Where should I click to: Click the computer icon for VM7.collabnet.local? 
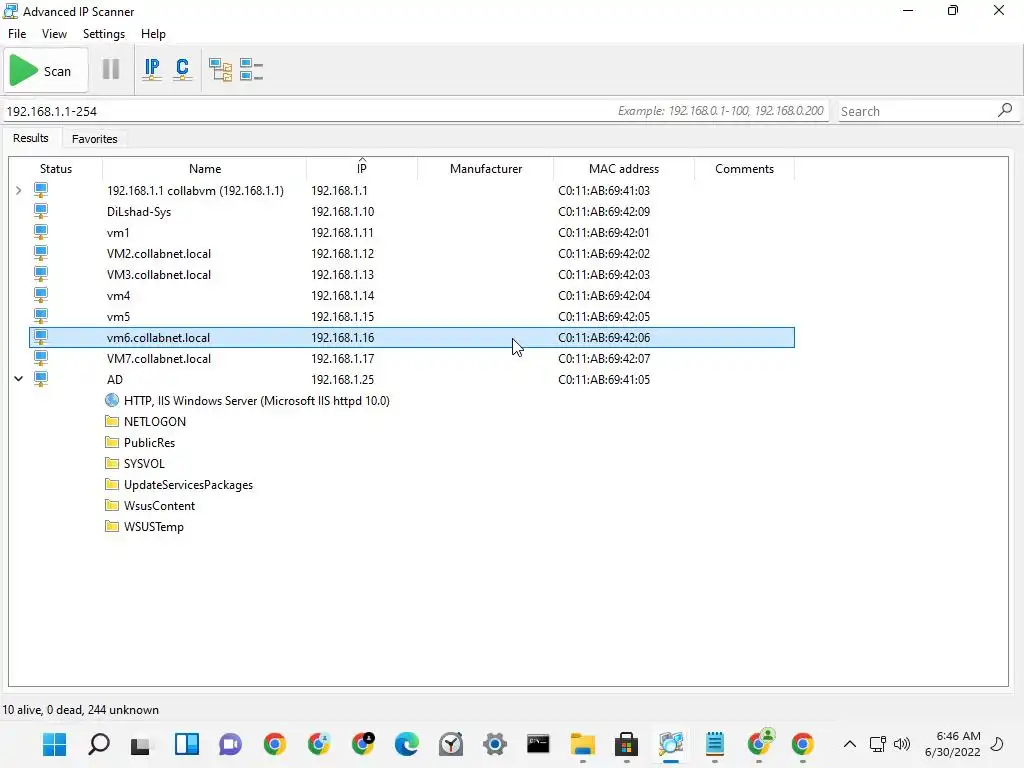tap(40, 359)
